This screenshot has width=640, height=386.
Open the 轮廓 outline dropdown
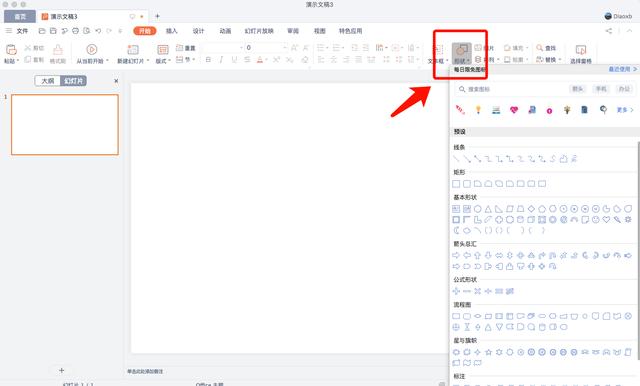coord(516,60)
